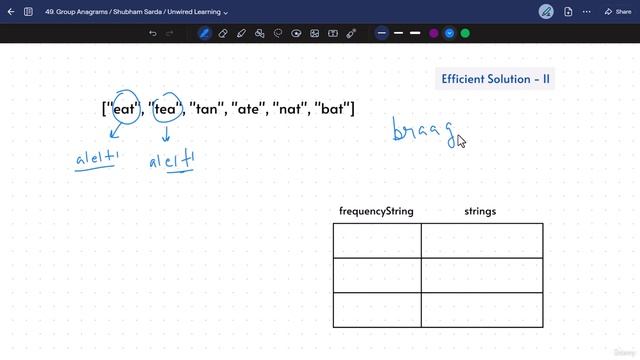
Task: Click the Share button
Action: click(618, 12)
